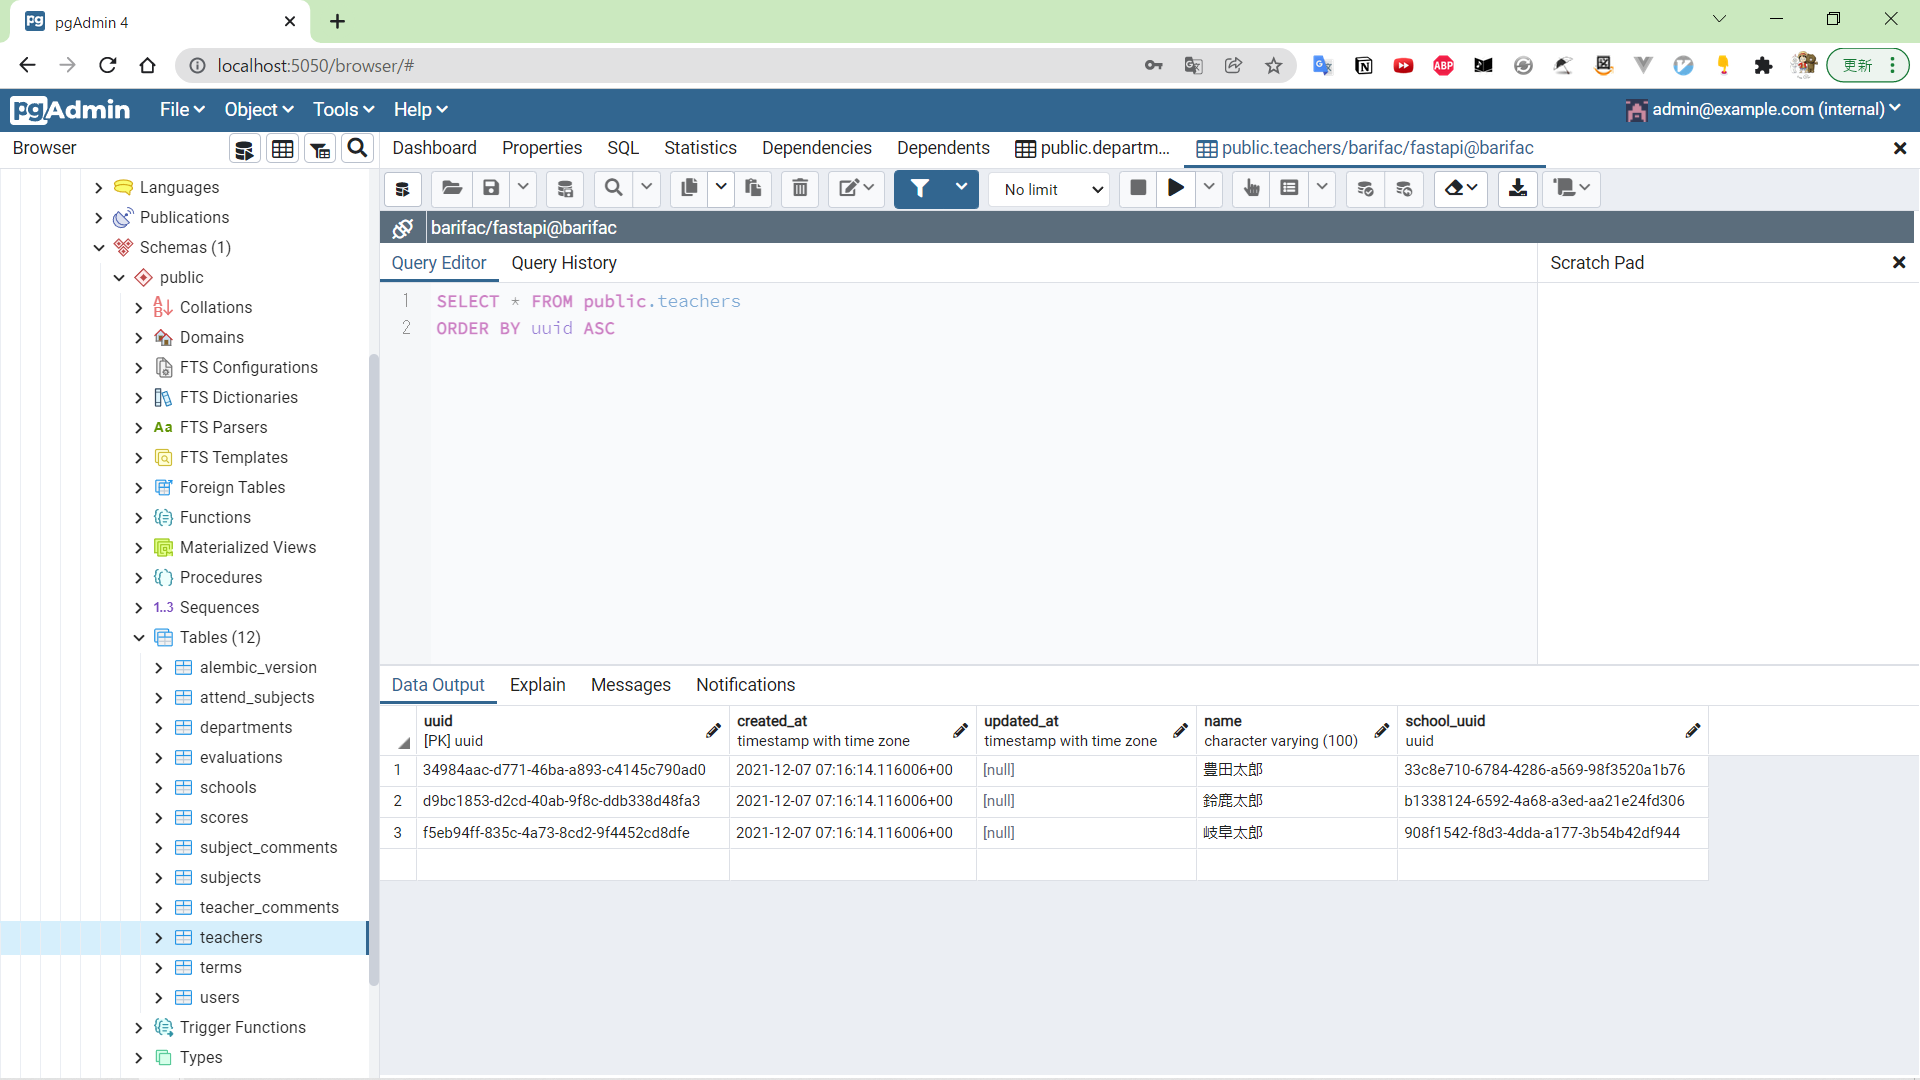
Task: Switch to the Query History tab
Action: (x=564, y=263)
